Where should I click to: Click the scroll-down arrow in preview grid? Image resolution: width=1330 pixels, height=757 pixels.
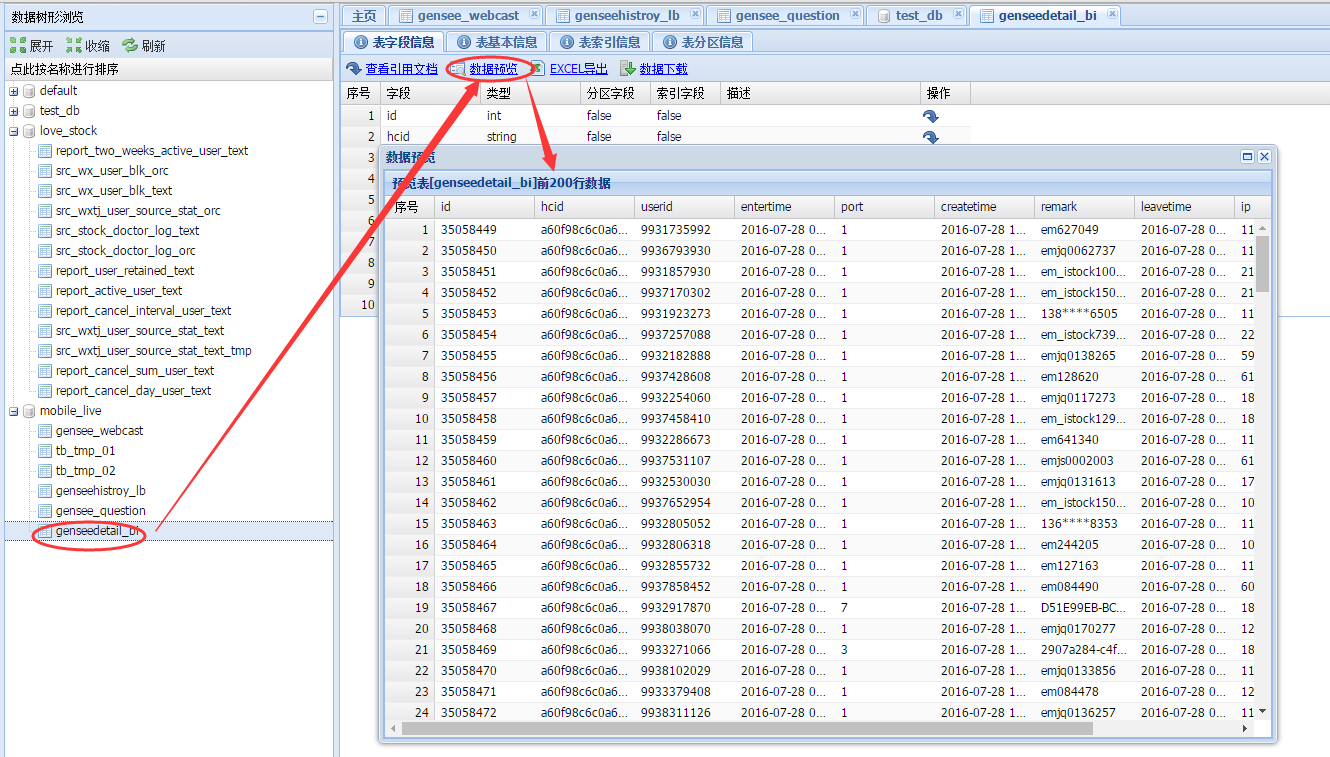(1263, 711)
